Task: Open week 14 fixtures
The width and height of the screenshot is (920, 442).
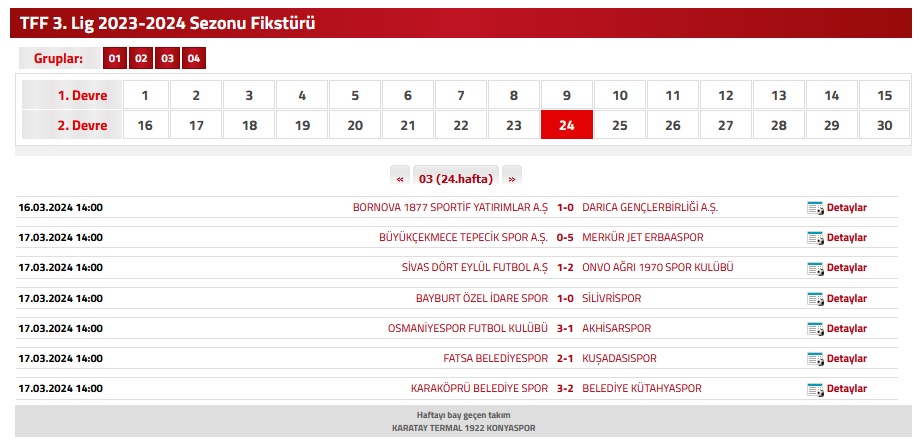Action: point(831,95)
